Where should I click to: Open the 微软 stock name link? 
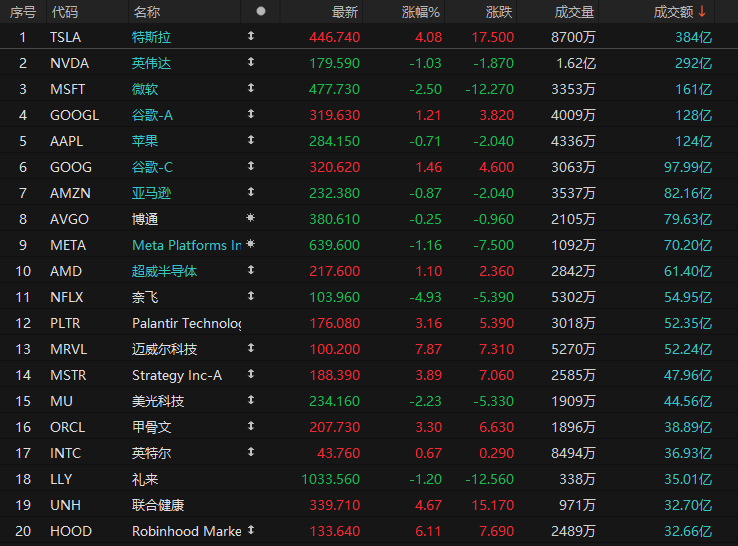point(145,89)
